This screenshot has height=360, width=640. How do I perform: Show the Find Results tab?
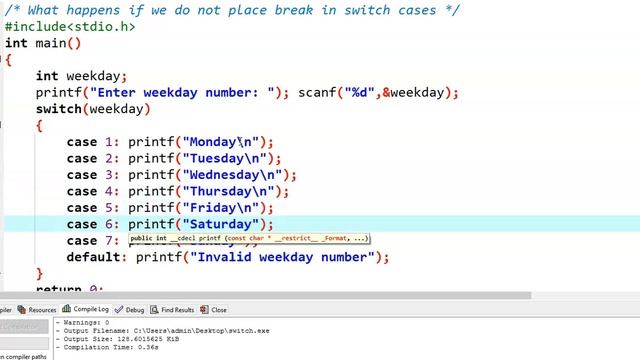172,310
